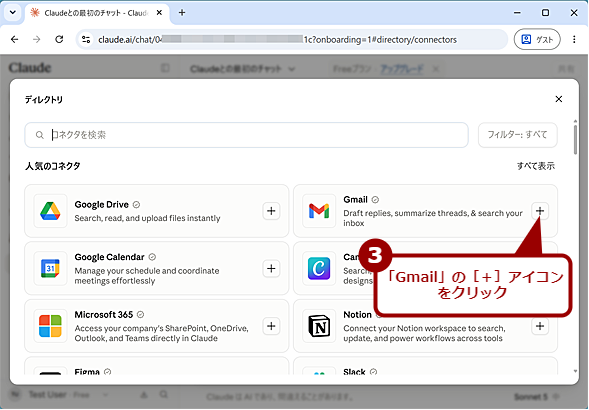Click the Google Drive connector title

(101, 204)
